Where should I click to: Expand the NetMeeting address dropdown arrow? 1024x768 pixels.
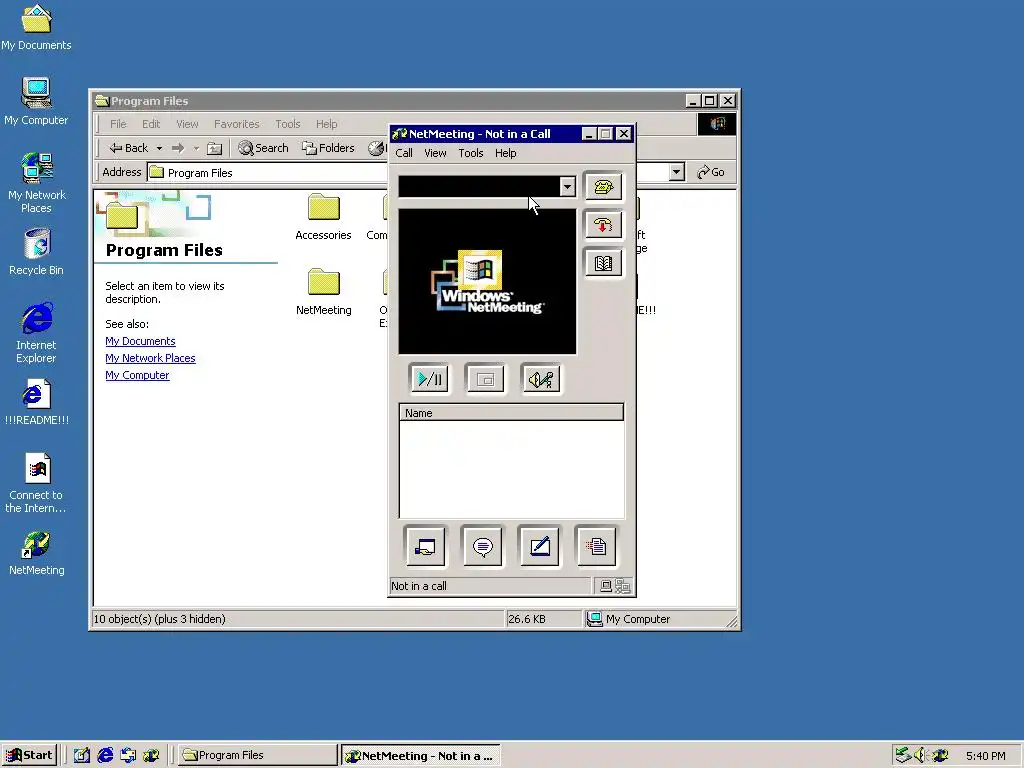[x=568, y=187]
